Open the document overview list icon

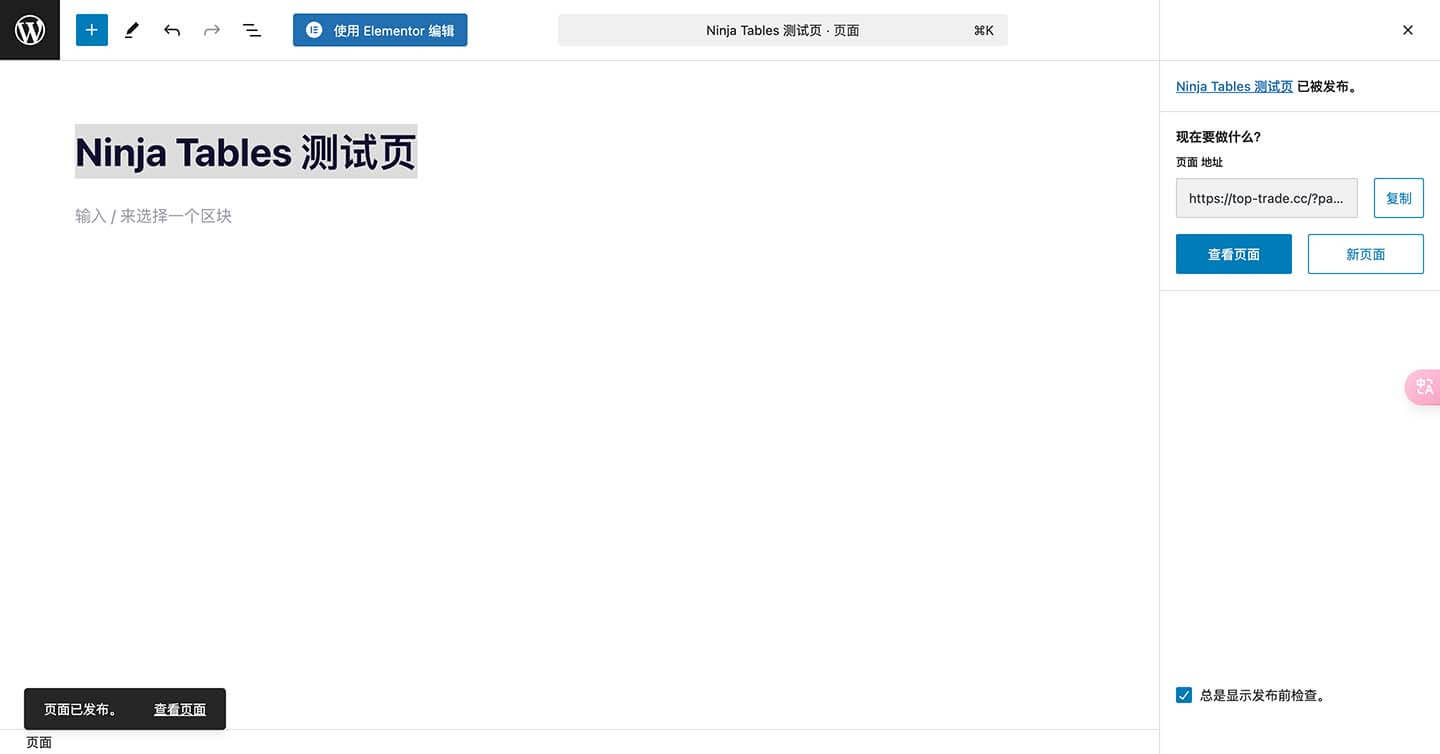pos(252,30)
